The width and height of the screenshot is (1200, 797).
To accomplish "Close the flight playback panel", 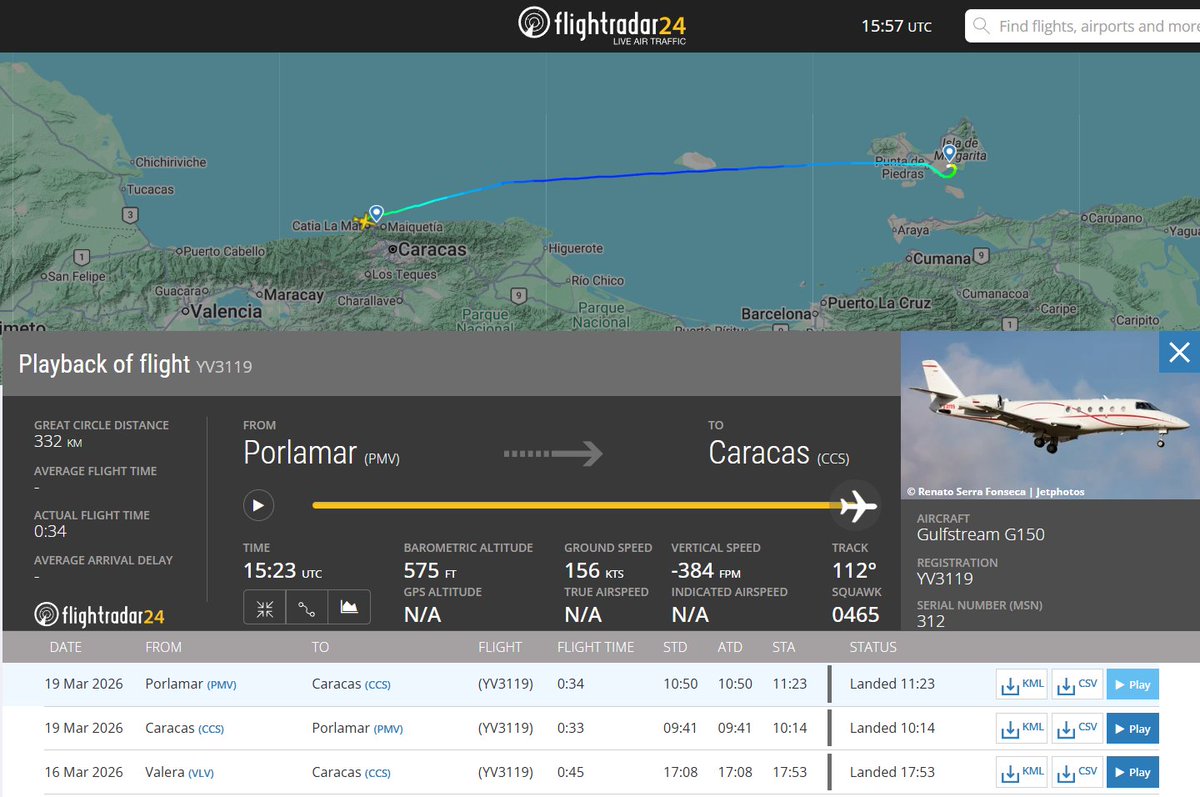I will pyautogui.click(x=1179, y=352).
